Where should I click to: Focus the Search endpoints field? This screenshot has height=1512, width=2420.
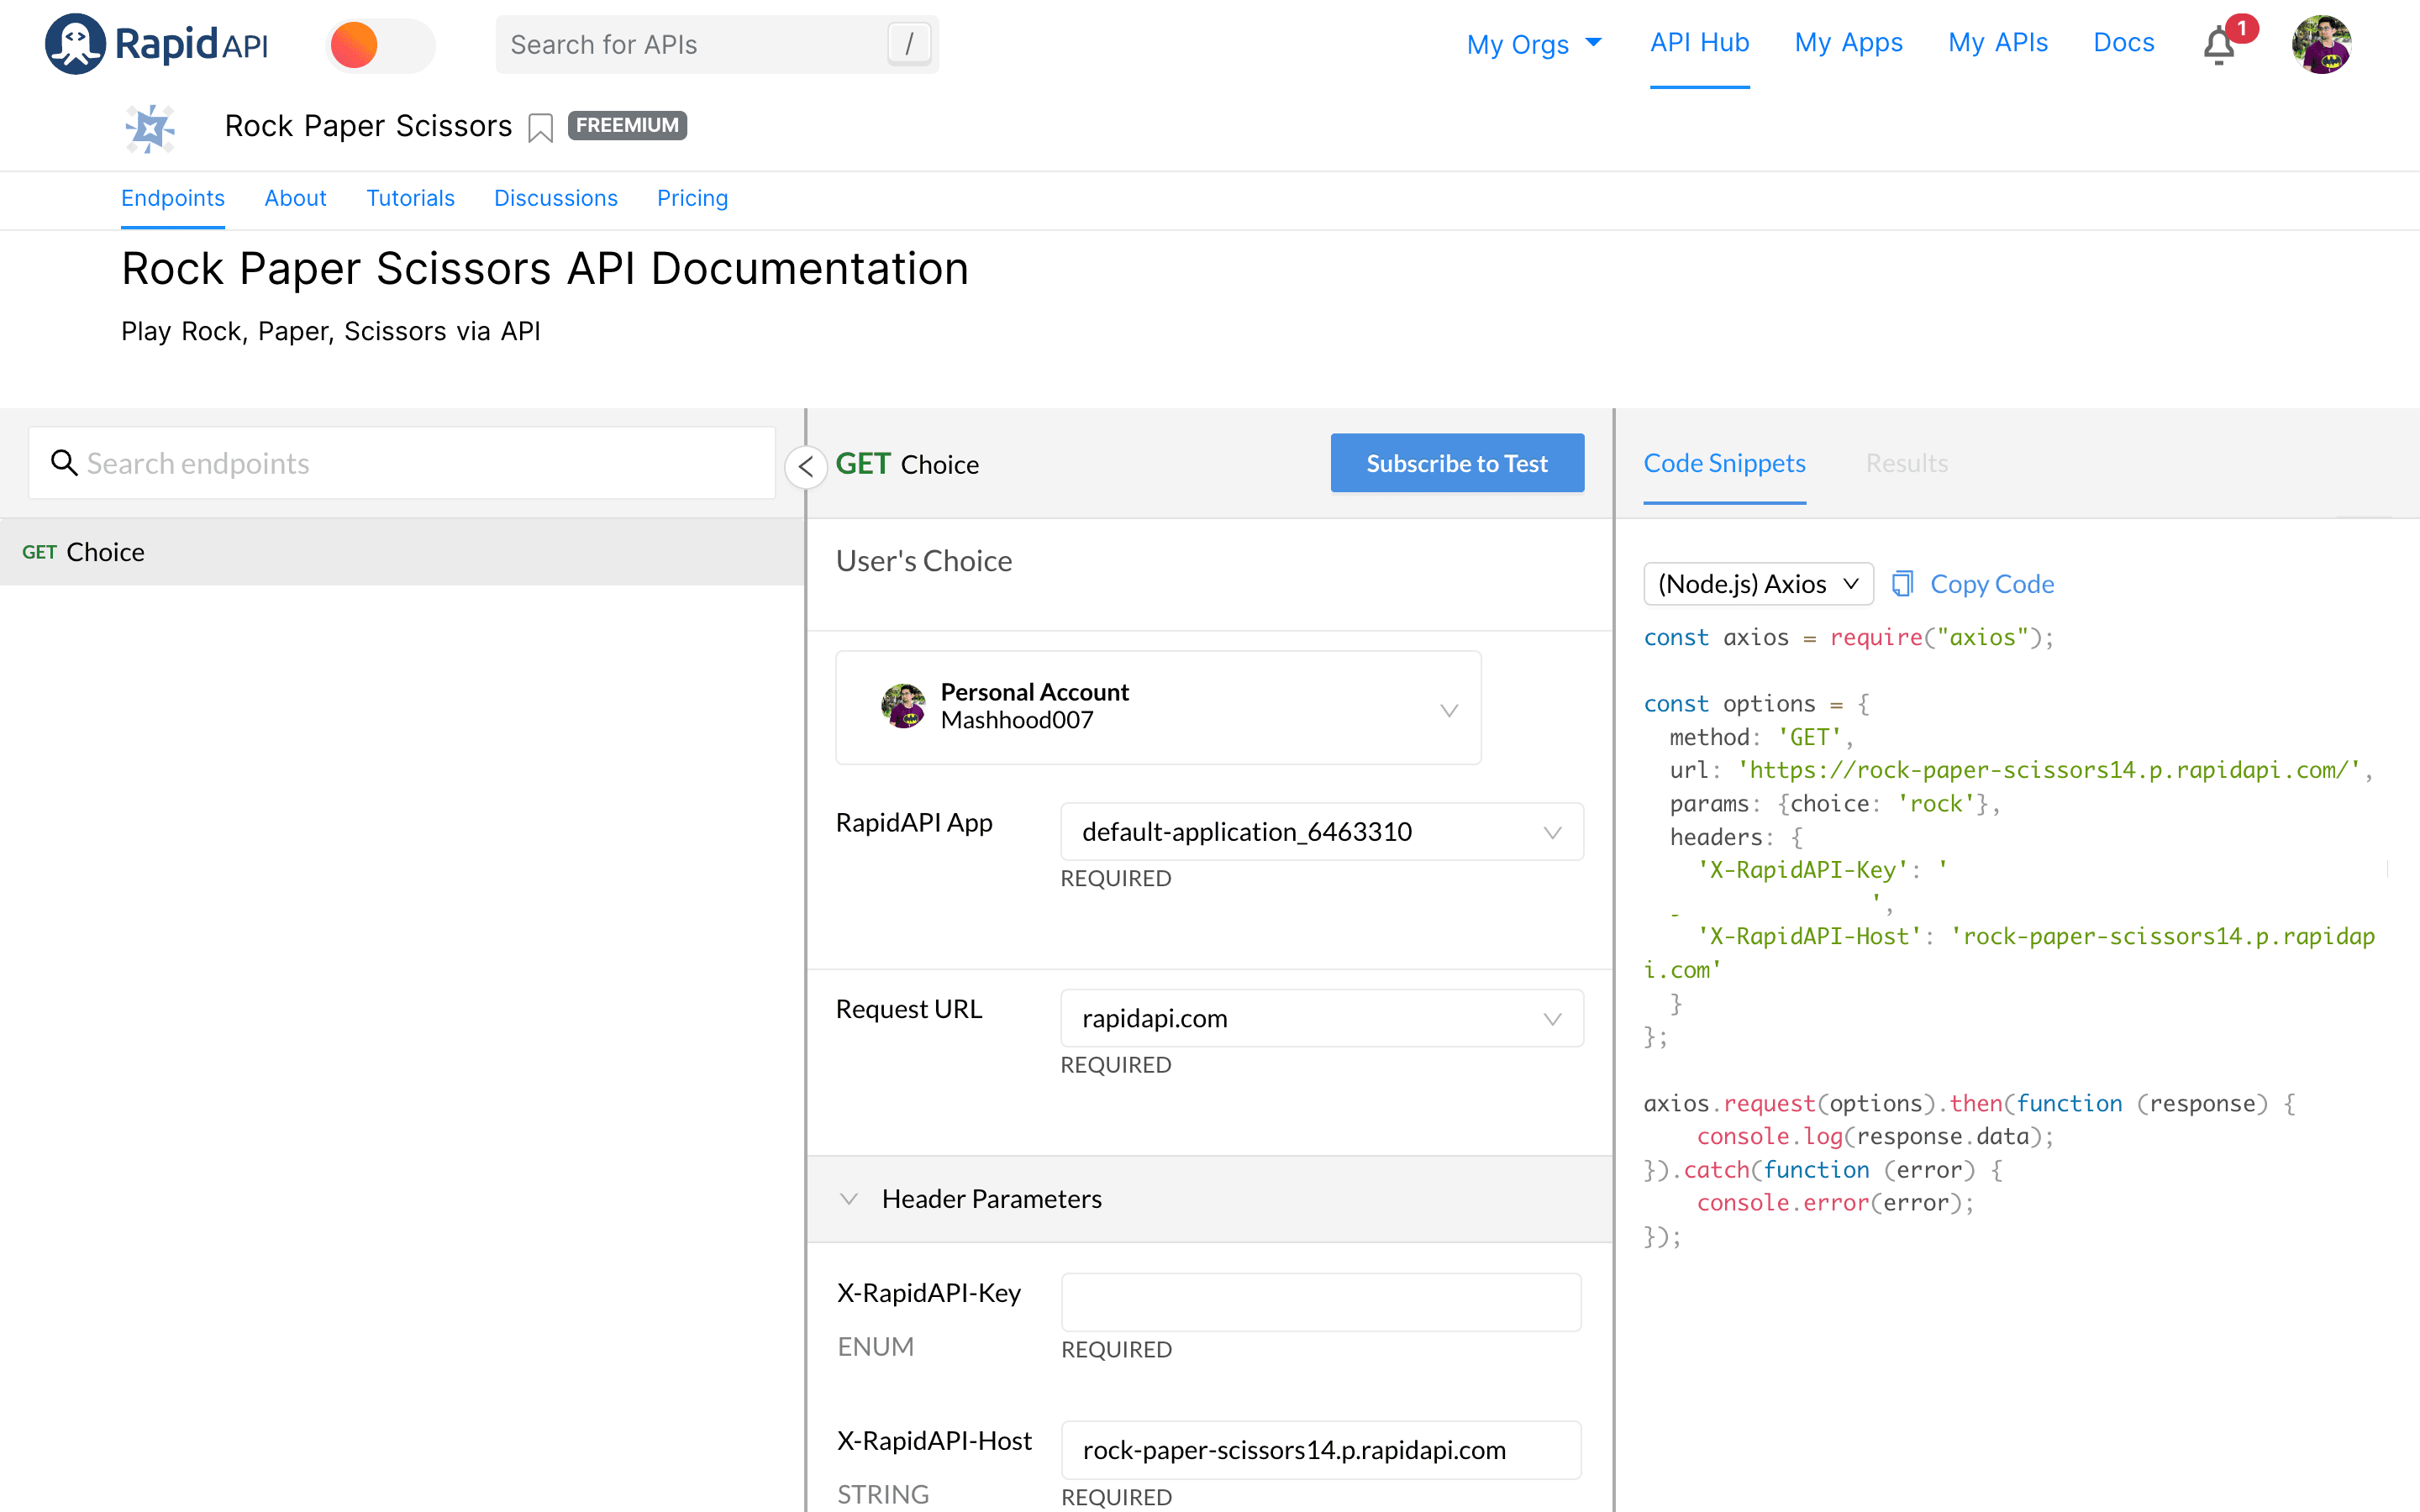[402, 463]
